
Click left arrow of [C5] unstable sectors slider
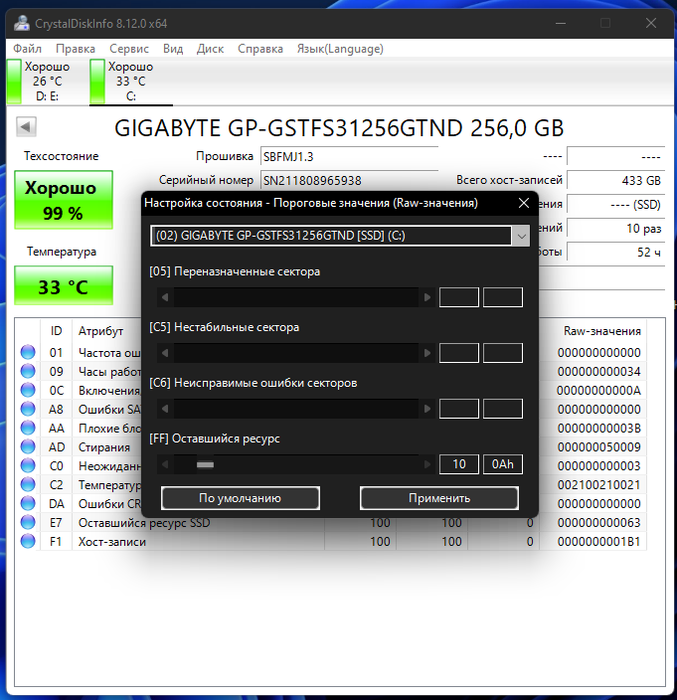click(165, 353)
